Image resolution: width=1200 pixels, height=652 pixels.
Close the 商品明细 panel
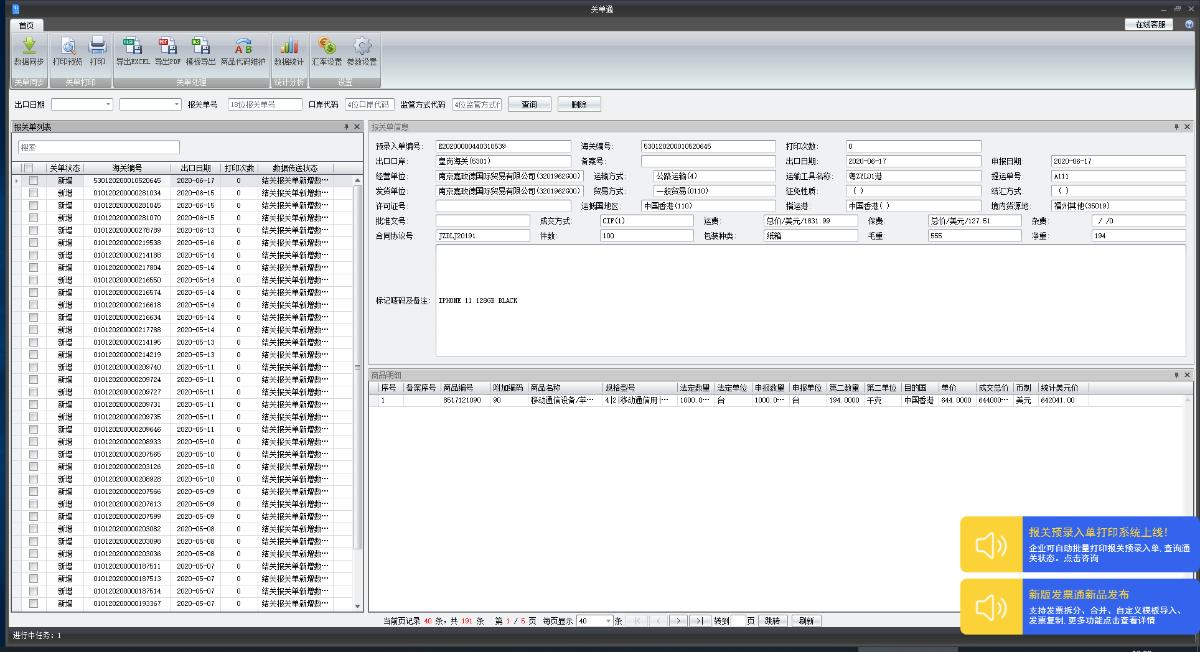point(1187,374)
